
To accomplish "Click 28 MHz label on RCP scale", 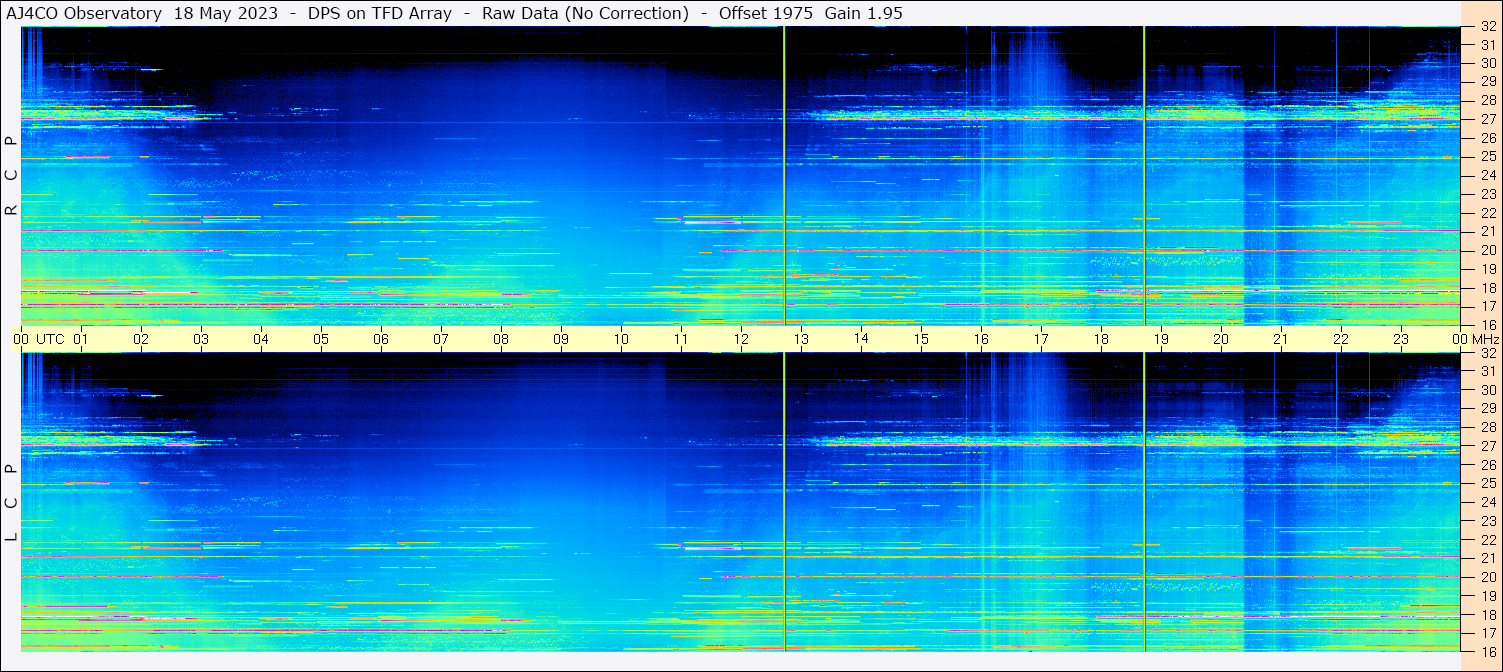I will pos(1487,100).
